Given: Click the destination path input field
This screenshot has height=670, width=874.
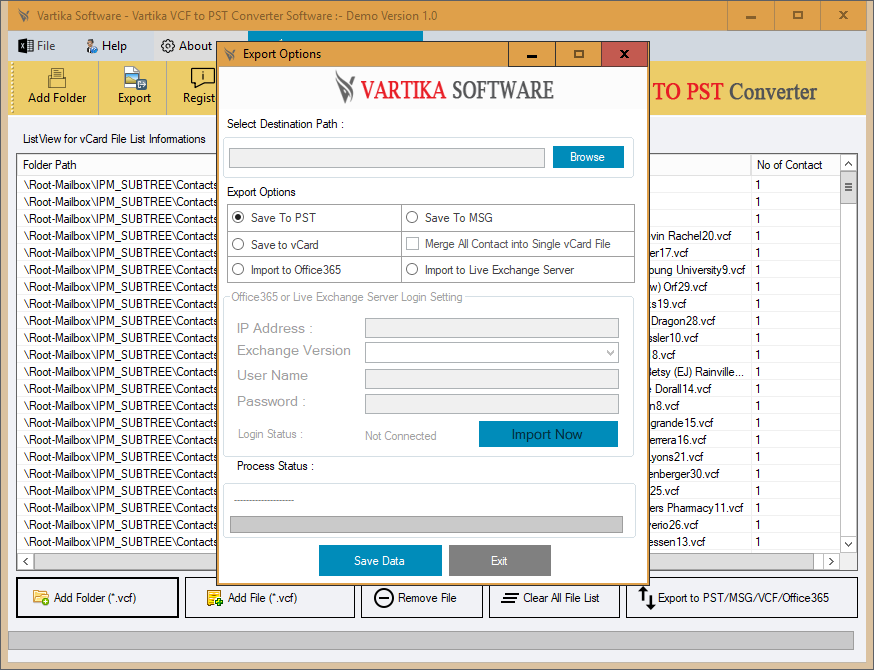Looking at the screenshot, I should tap(387, 158).
